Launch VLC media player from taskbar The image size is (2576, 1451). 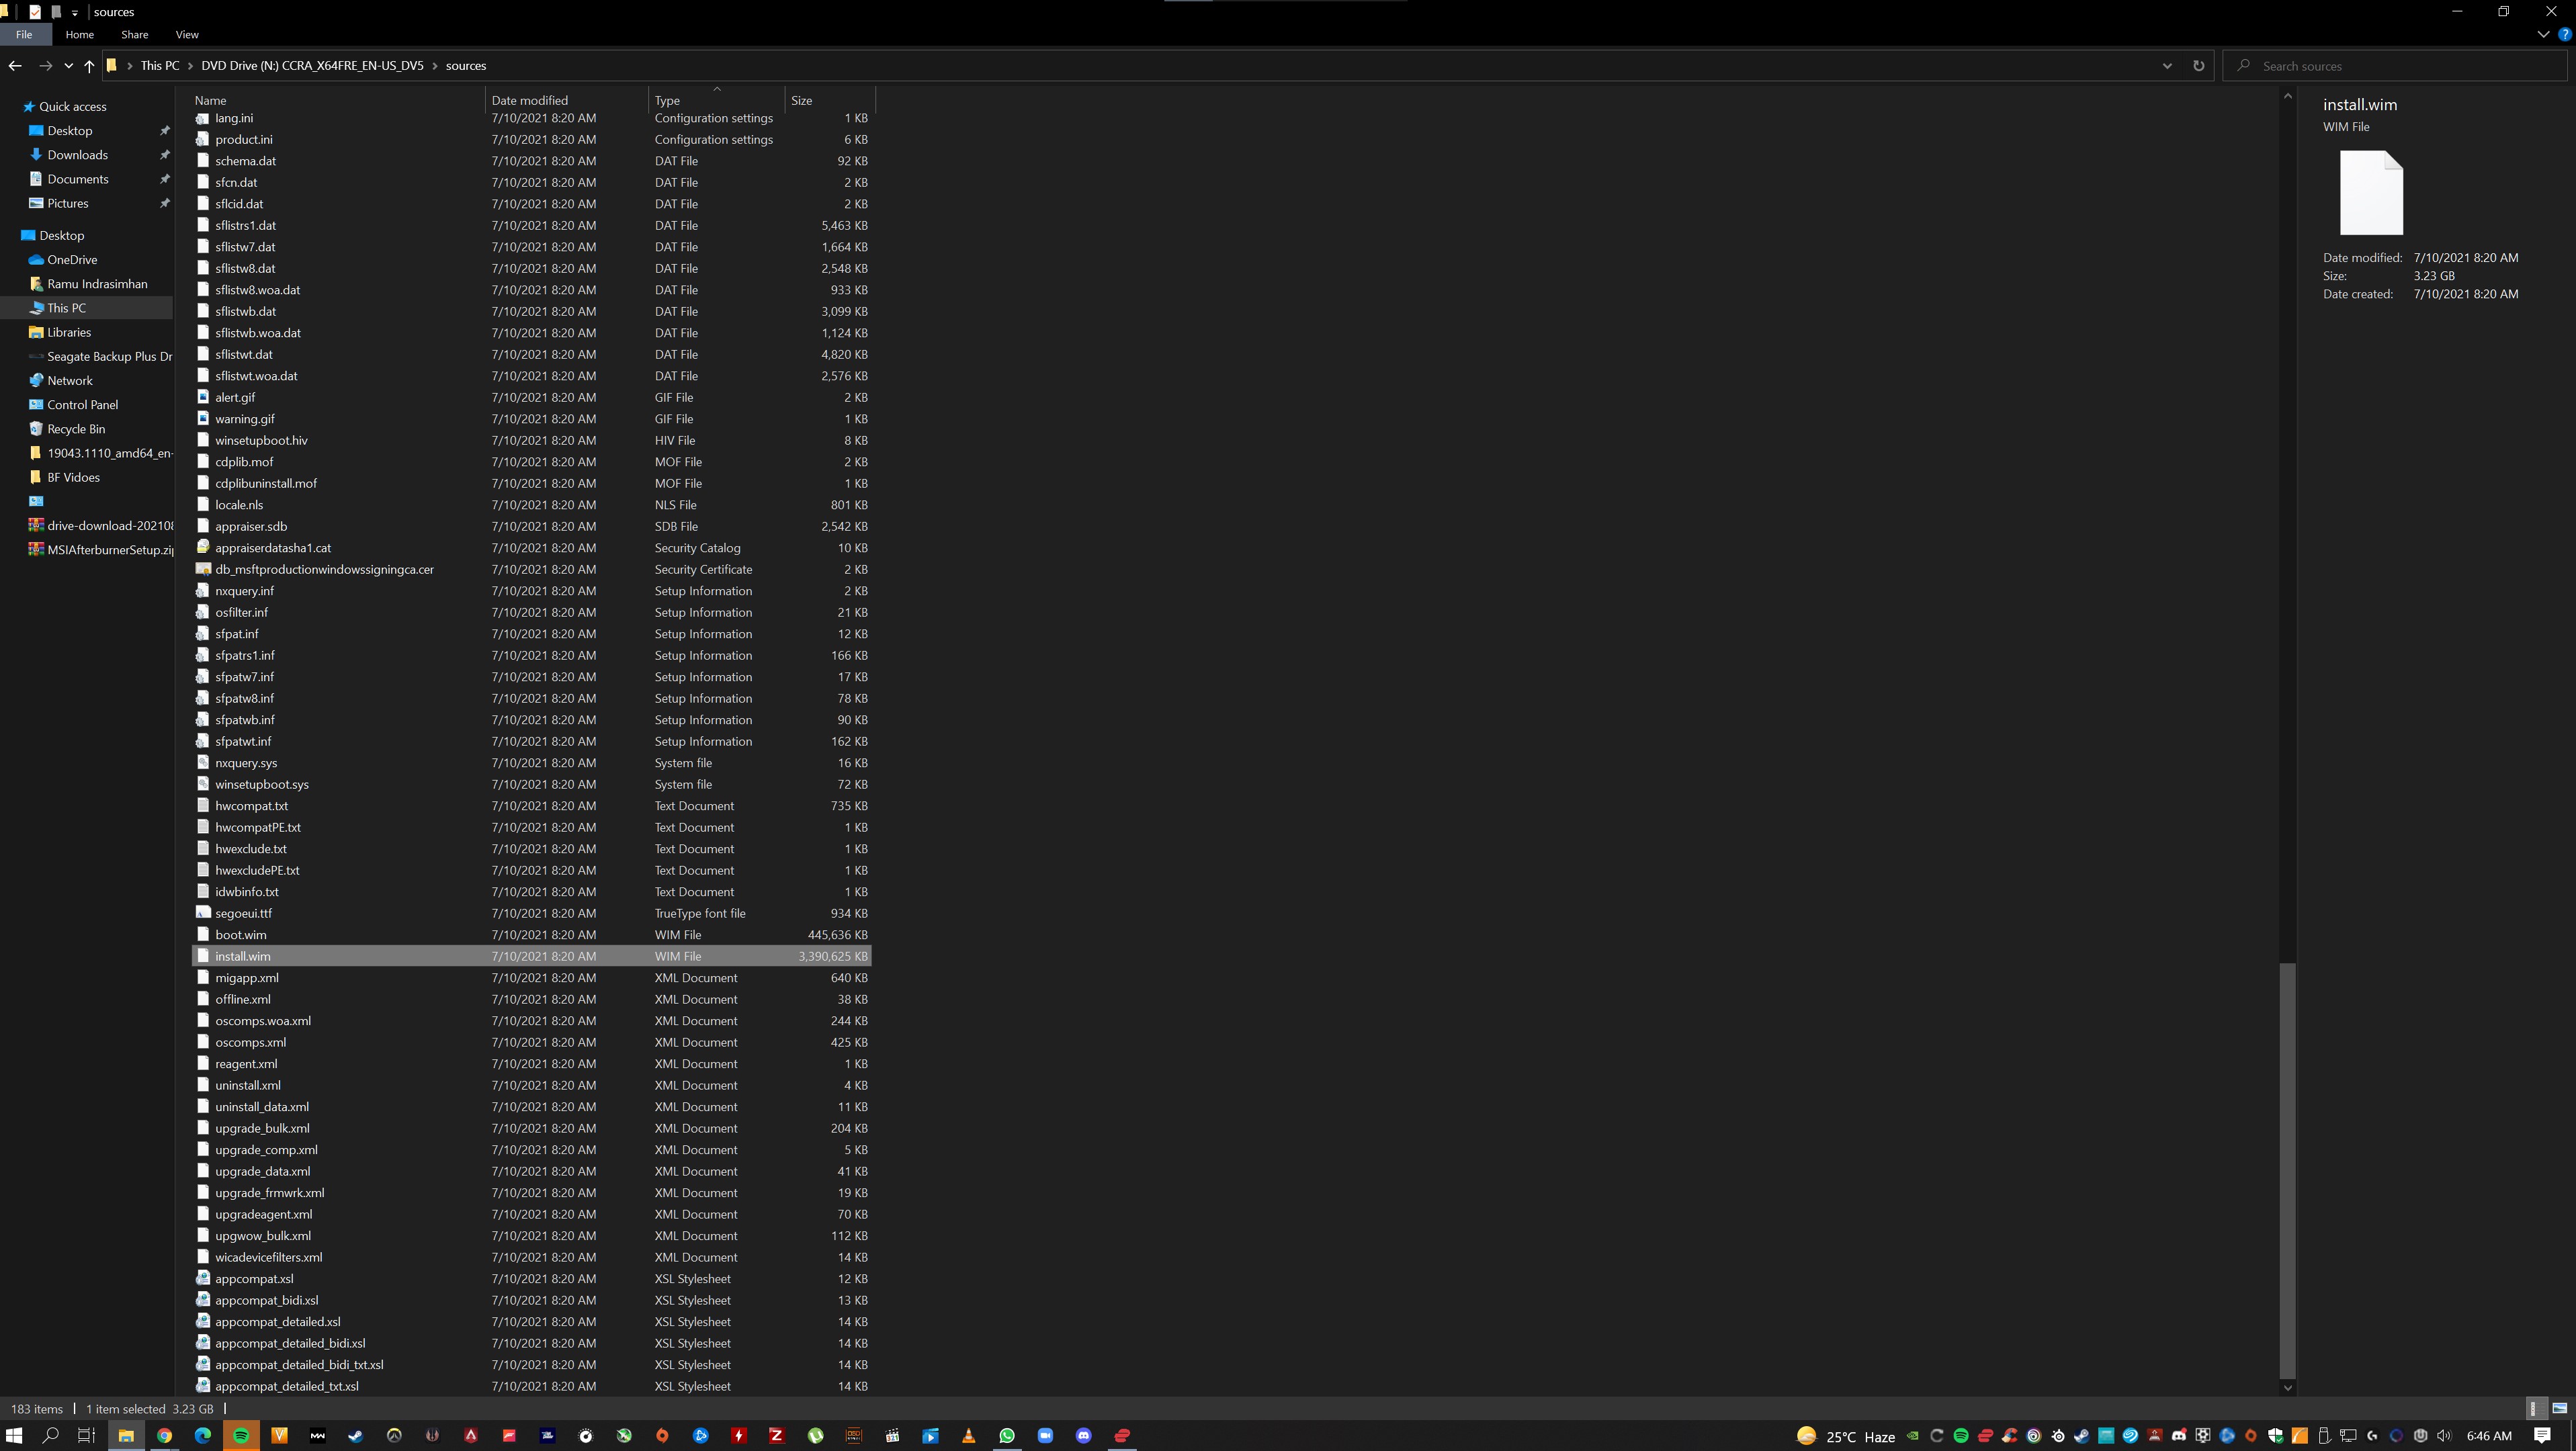(968, 1435)
